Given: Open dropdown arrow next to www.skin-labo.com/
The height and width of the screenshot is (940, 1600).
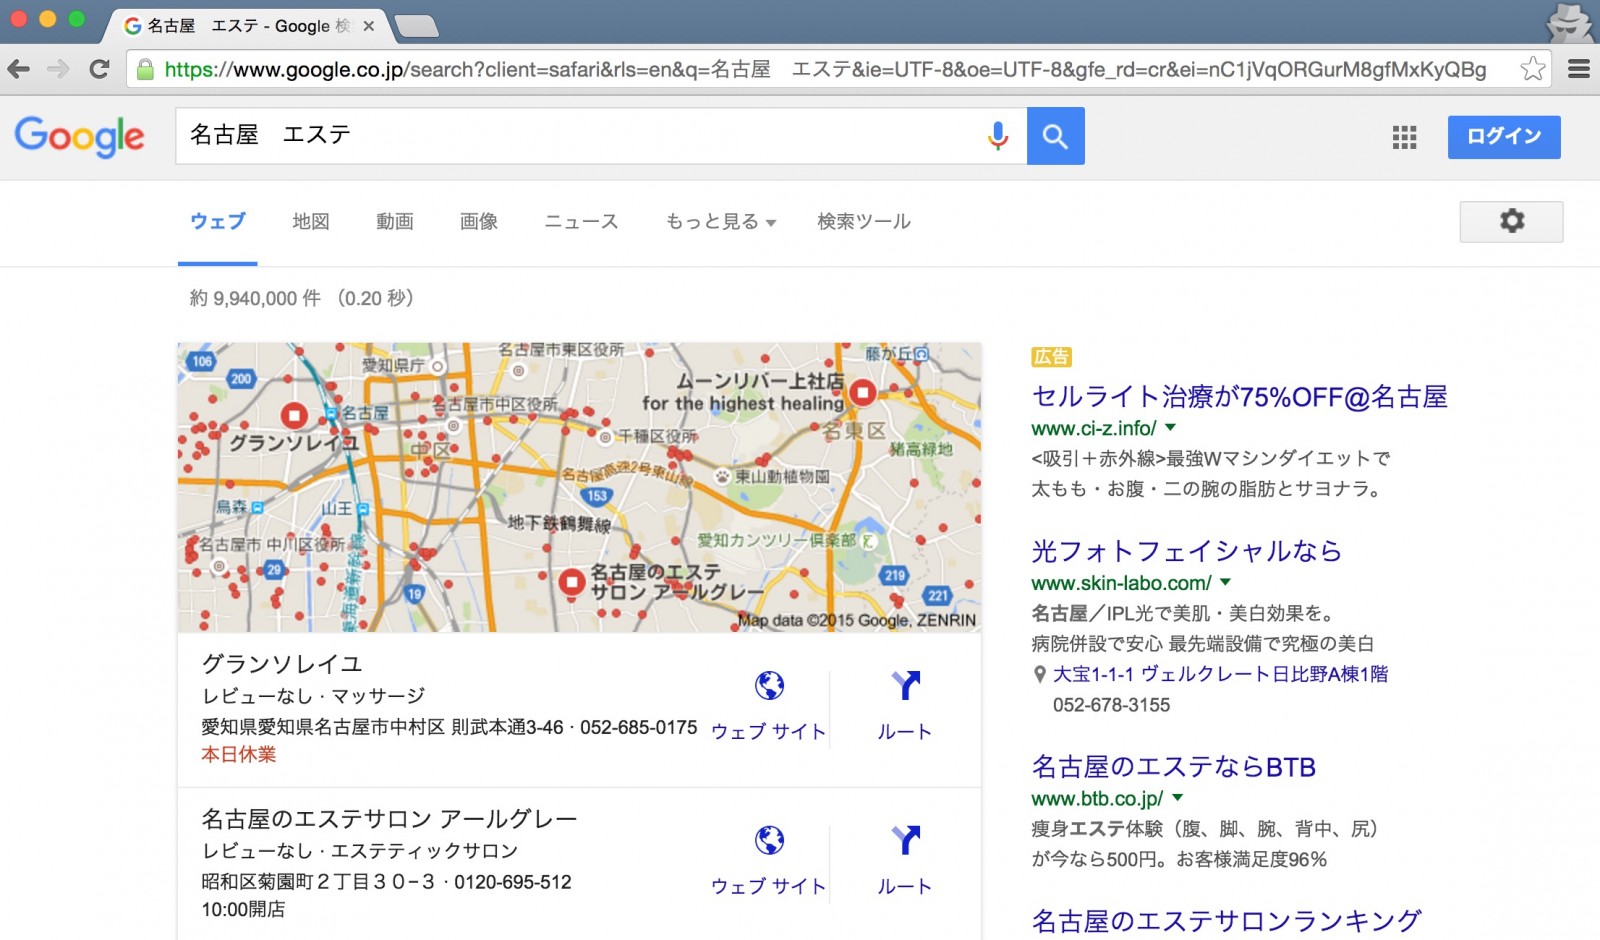Looking at the screenshot, I should (x=1226, y=582).
